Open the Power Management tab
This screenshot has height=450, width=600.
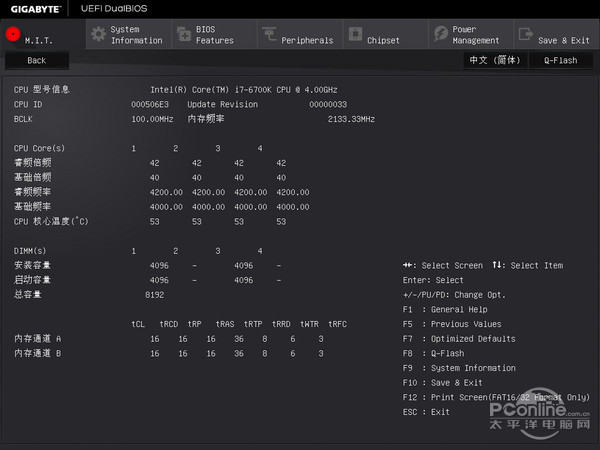[x=478, y=35]
